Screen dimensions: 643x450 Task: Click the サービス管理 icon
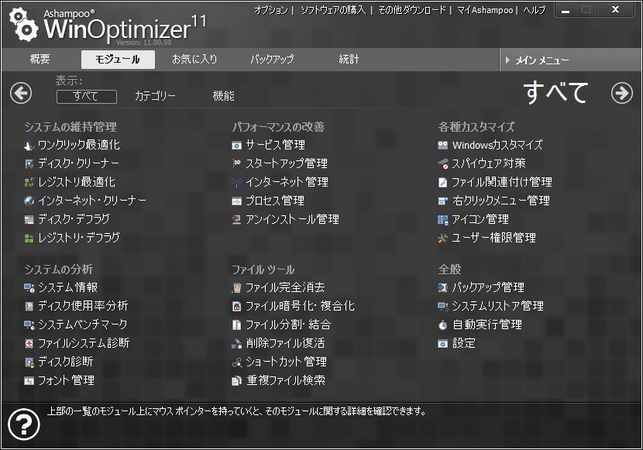tap(237, 145)
